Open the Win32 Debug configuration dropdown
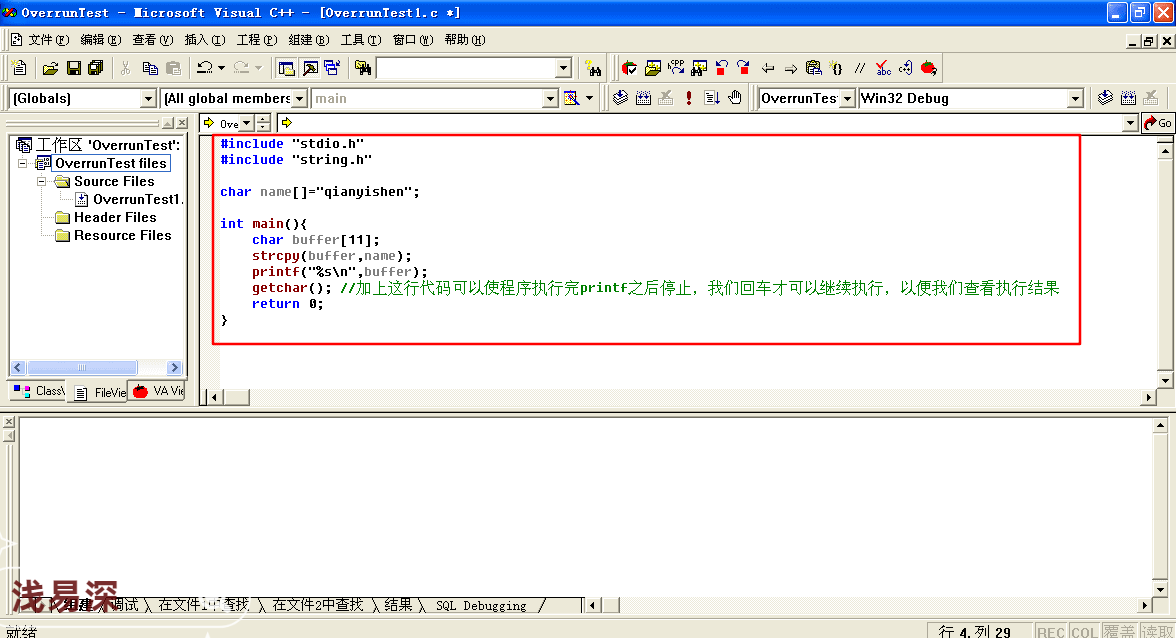The image size is (1176, 638). tap(1076, 98)
